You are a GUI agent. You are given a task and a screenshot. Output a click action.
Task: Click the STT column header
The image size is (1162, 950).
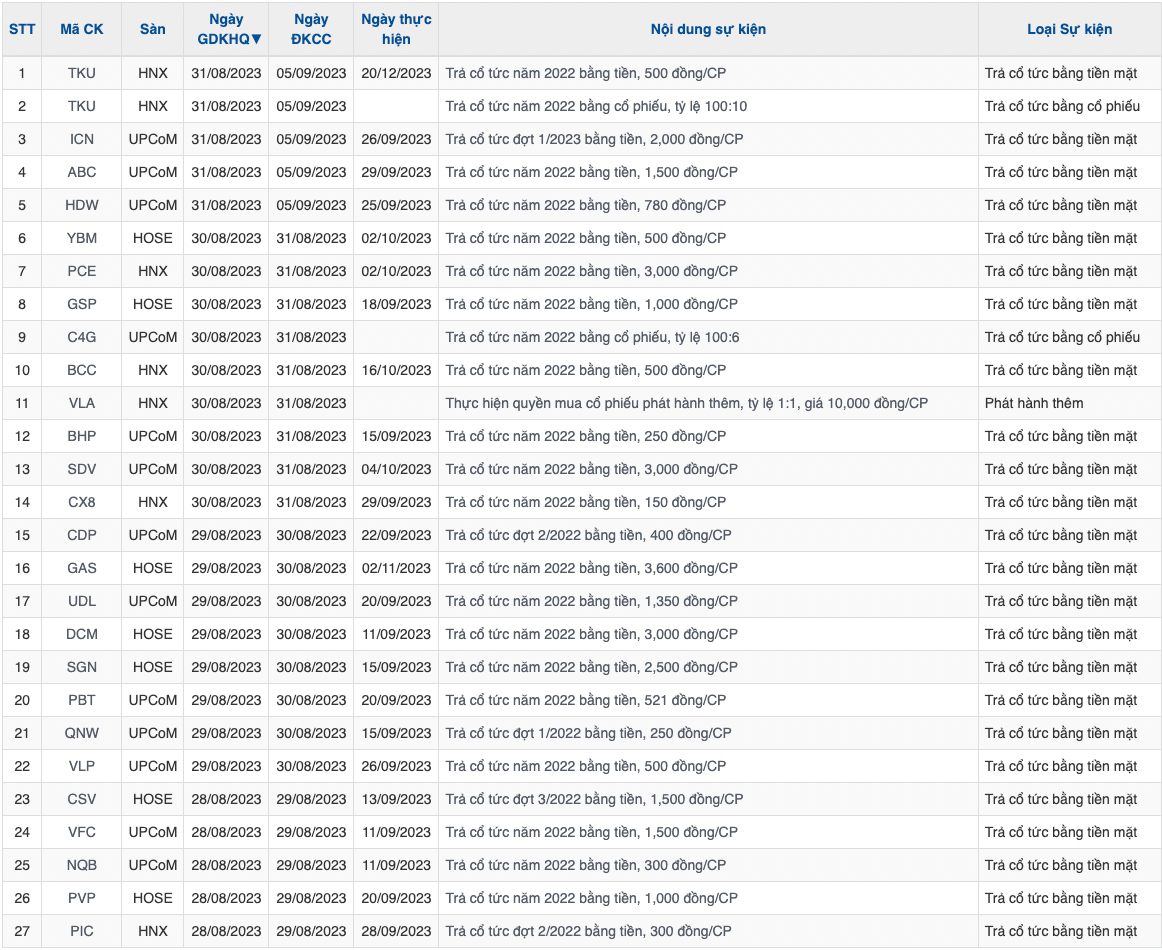pyautogui.click(x=22, y=29)
